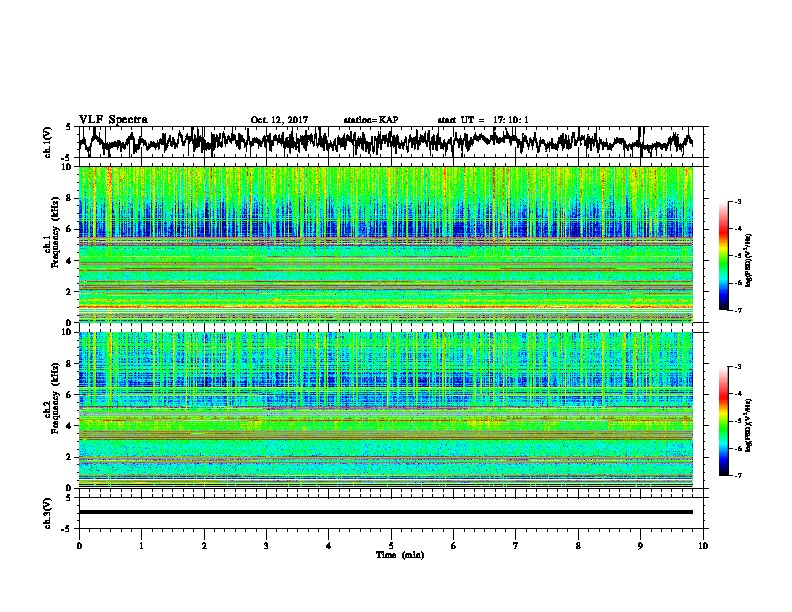Select the ch.2 "Frequency (kHz)" axis label
Viewport: 792px width, 612px height.
[x=56, y=398]
